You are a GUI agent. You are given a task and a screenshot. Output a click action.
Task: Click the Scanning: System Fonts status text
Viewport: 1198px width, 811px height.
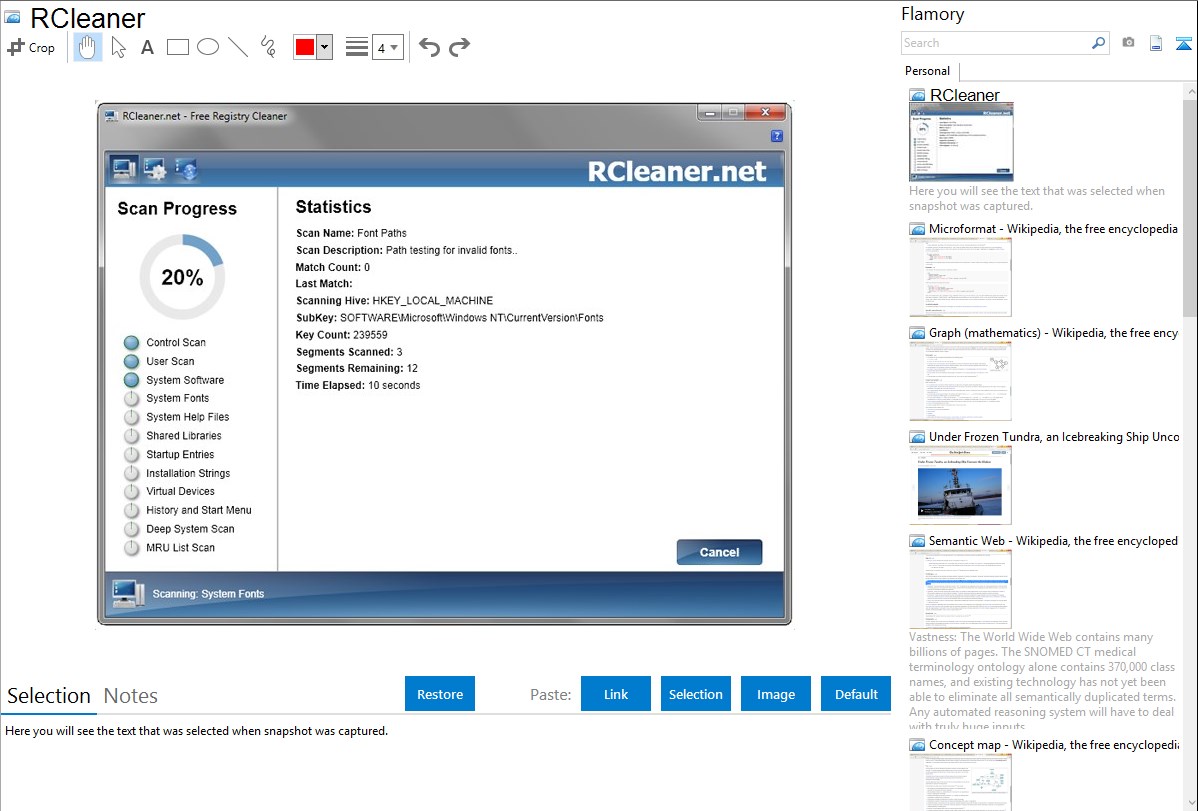point(208,594)
